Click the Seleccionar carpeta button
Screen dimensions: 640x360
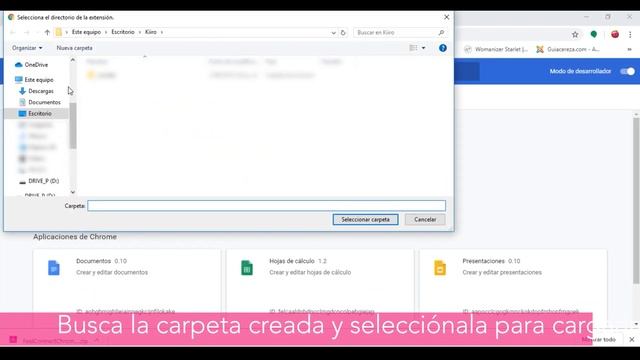365,220
